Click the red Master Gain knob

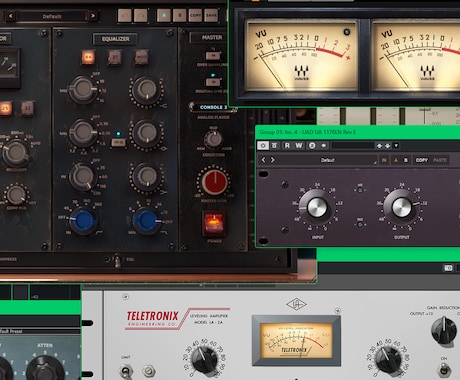[x=214, y=182]
